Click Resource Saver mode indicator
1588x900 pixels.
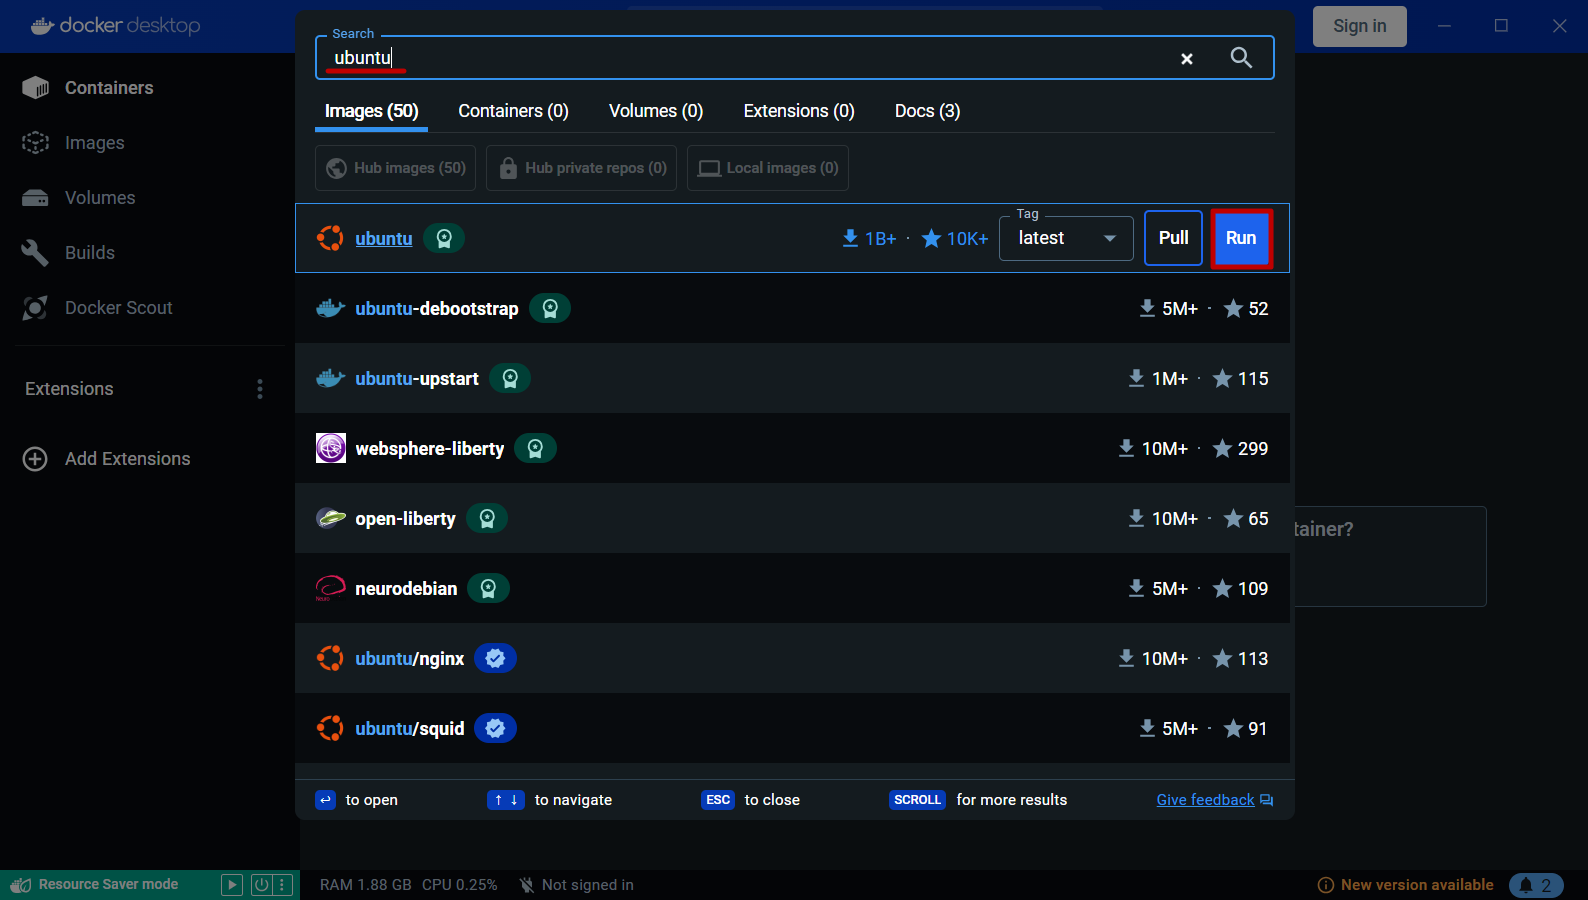coord(95,885)
